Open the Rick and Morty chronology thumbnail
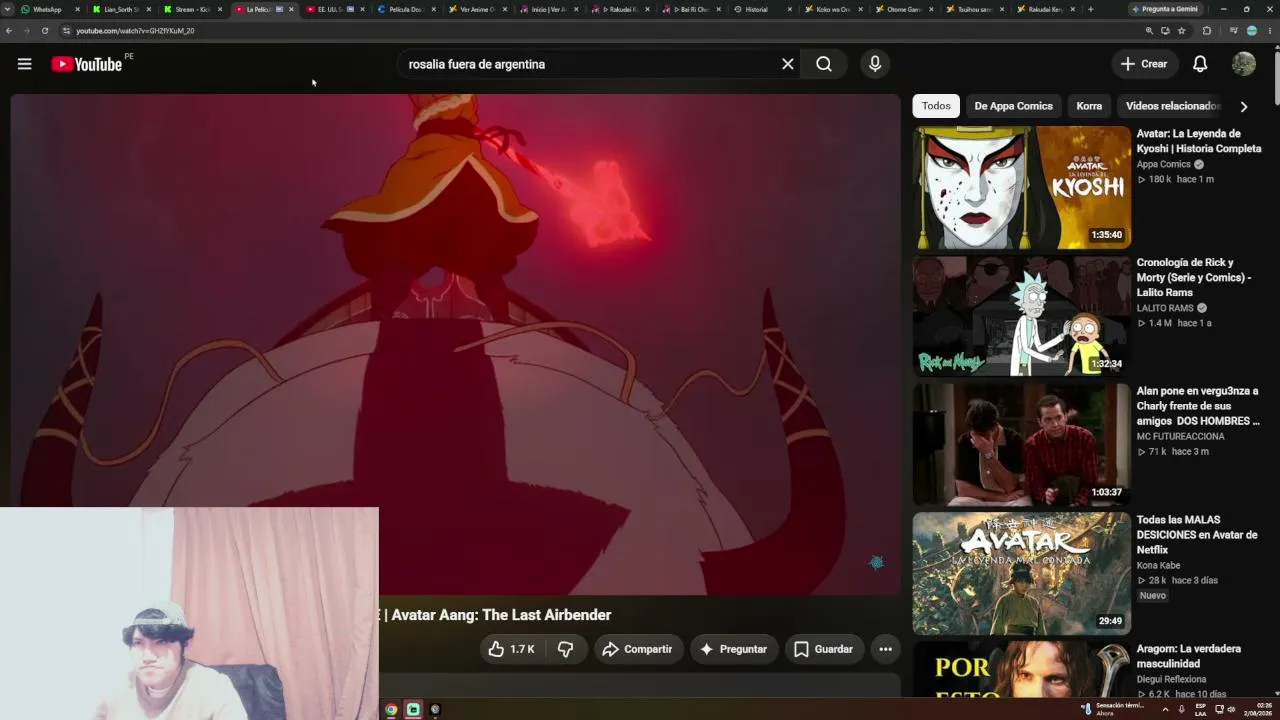Screen dimensions: 1280x720 tap(1022, 316)
